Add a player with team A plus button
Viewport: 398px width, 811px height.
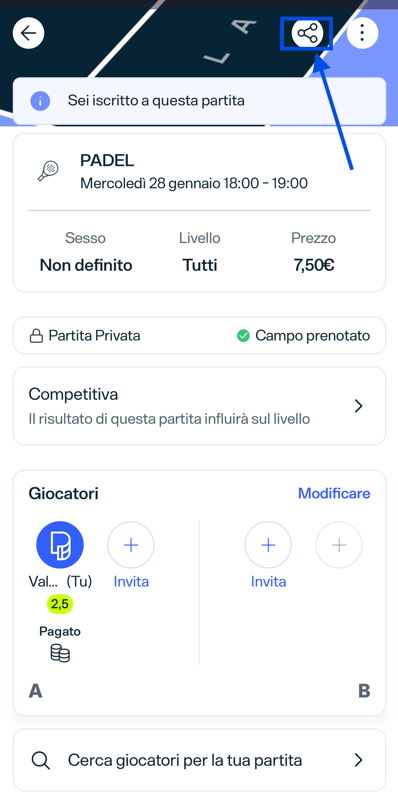click(x=131, y=545)
